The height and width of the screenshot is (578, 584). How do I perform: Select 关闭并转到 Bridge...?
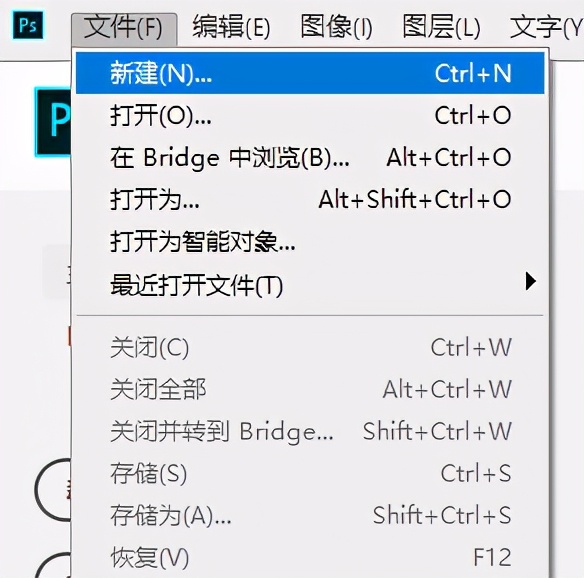310,432
